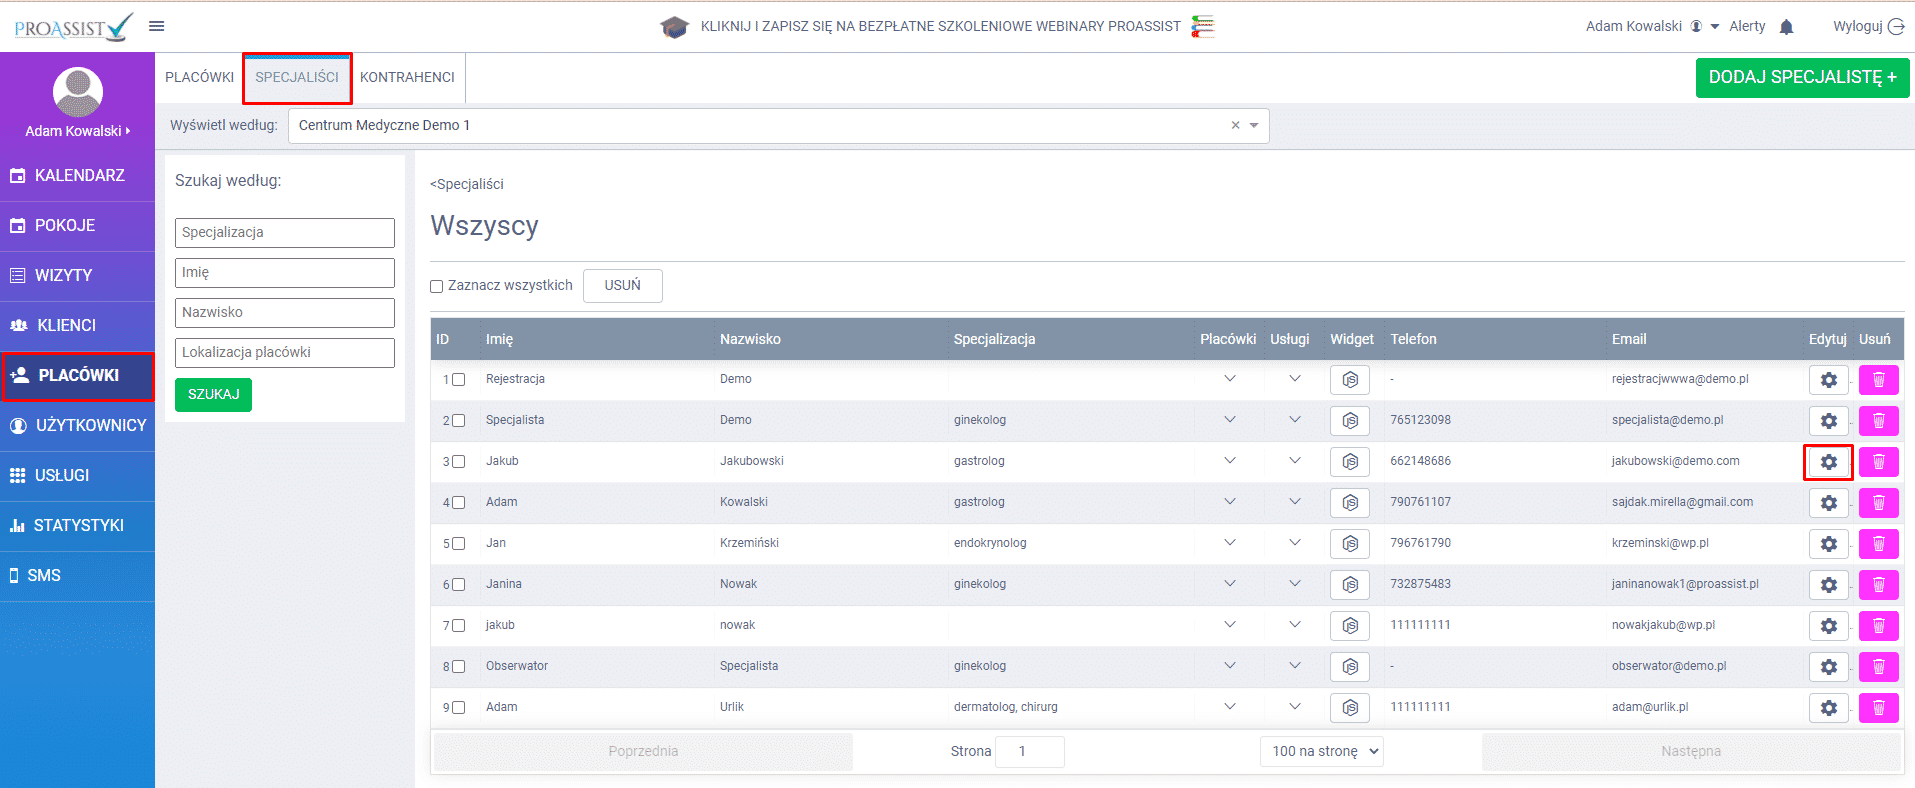This screenshot has width=1915, height=788.
Task: Open KLIENCI in the sidebar
Action: pyautogui.click(x=77, y=326)
